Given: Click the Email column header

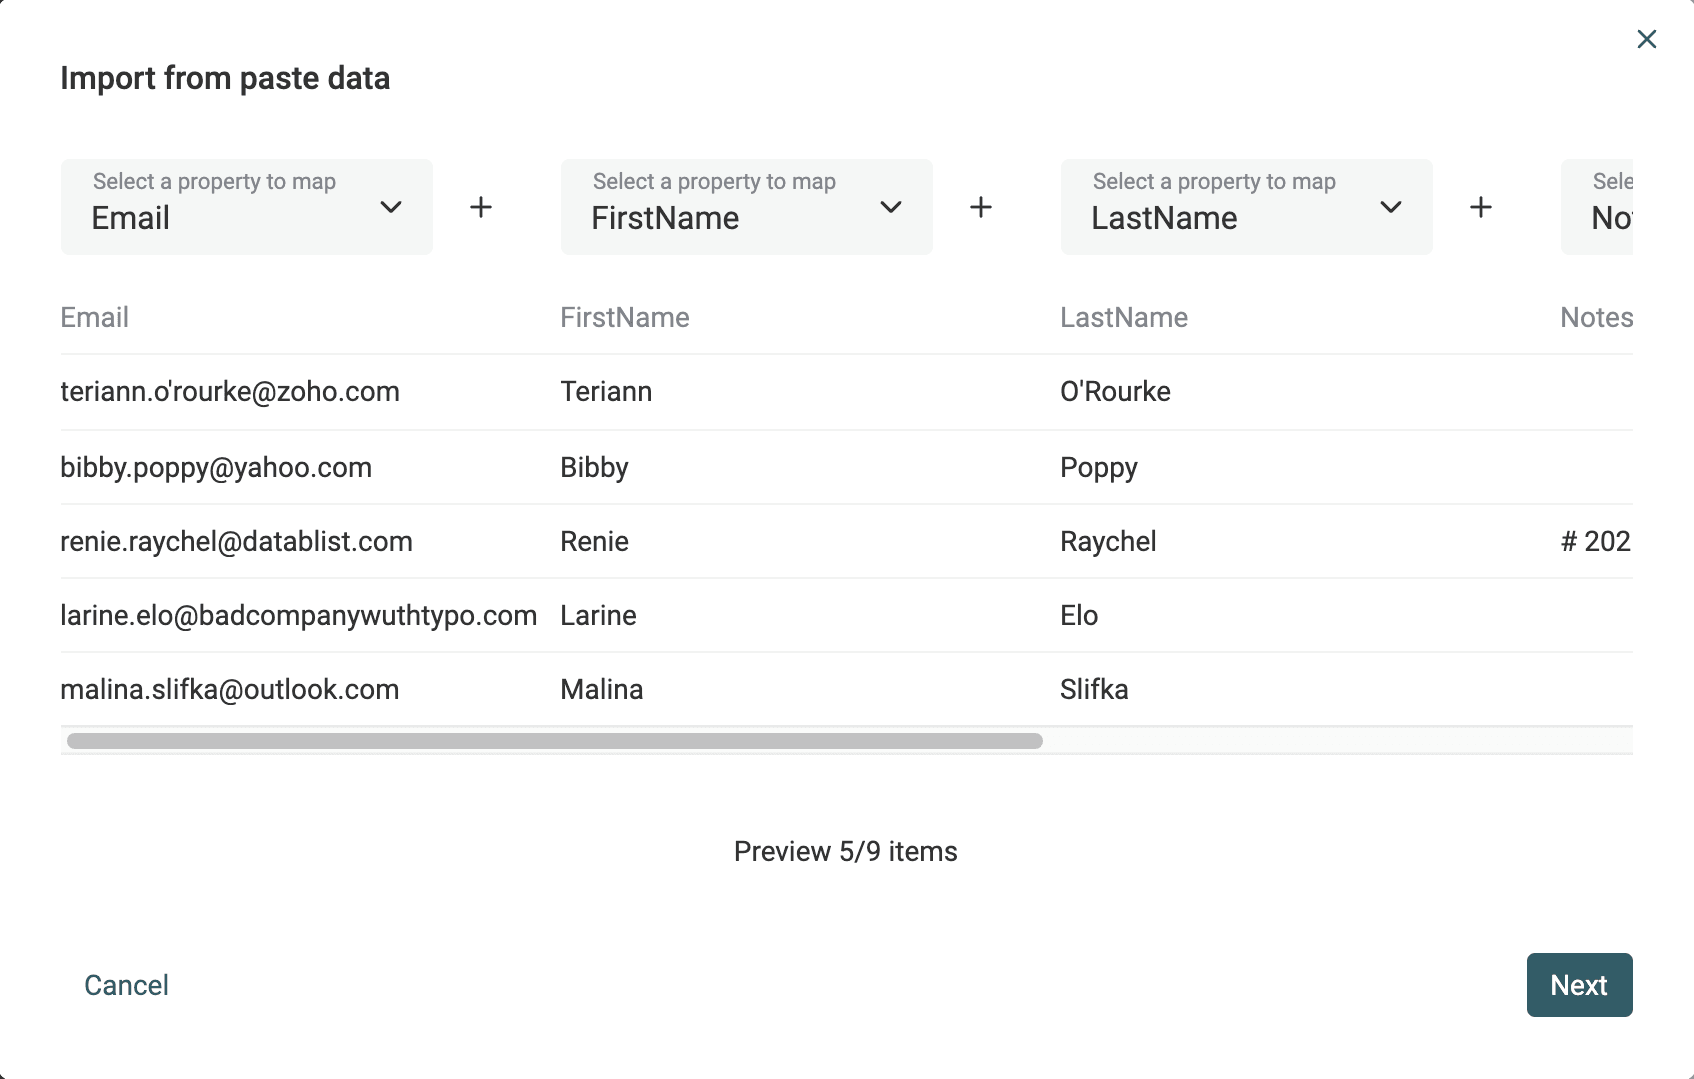Looking at the screenshot, I should tap(95, 318).
